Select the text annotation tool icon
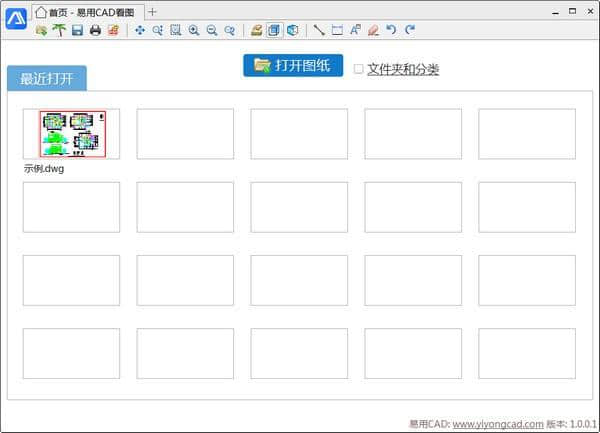Screen dimensions: 600x433 (x=355, y=31)
